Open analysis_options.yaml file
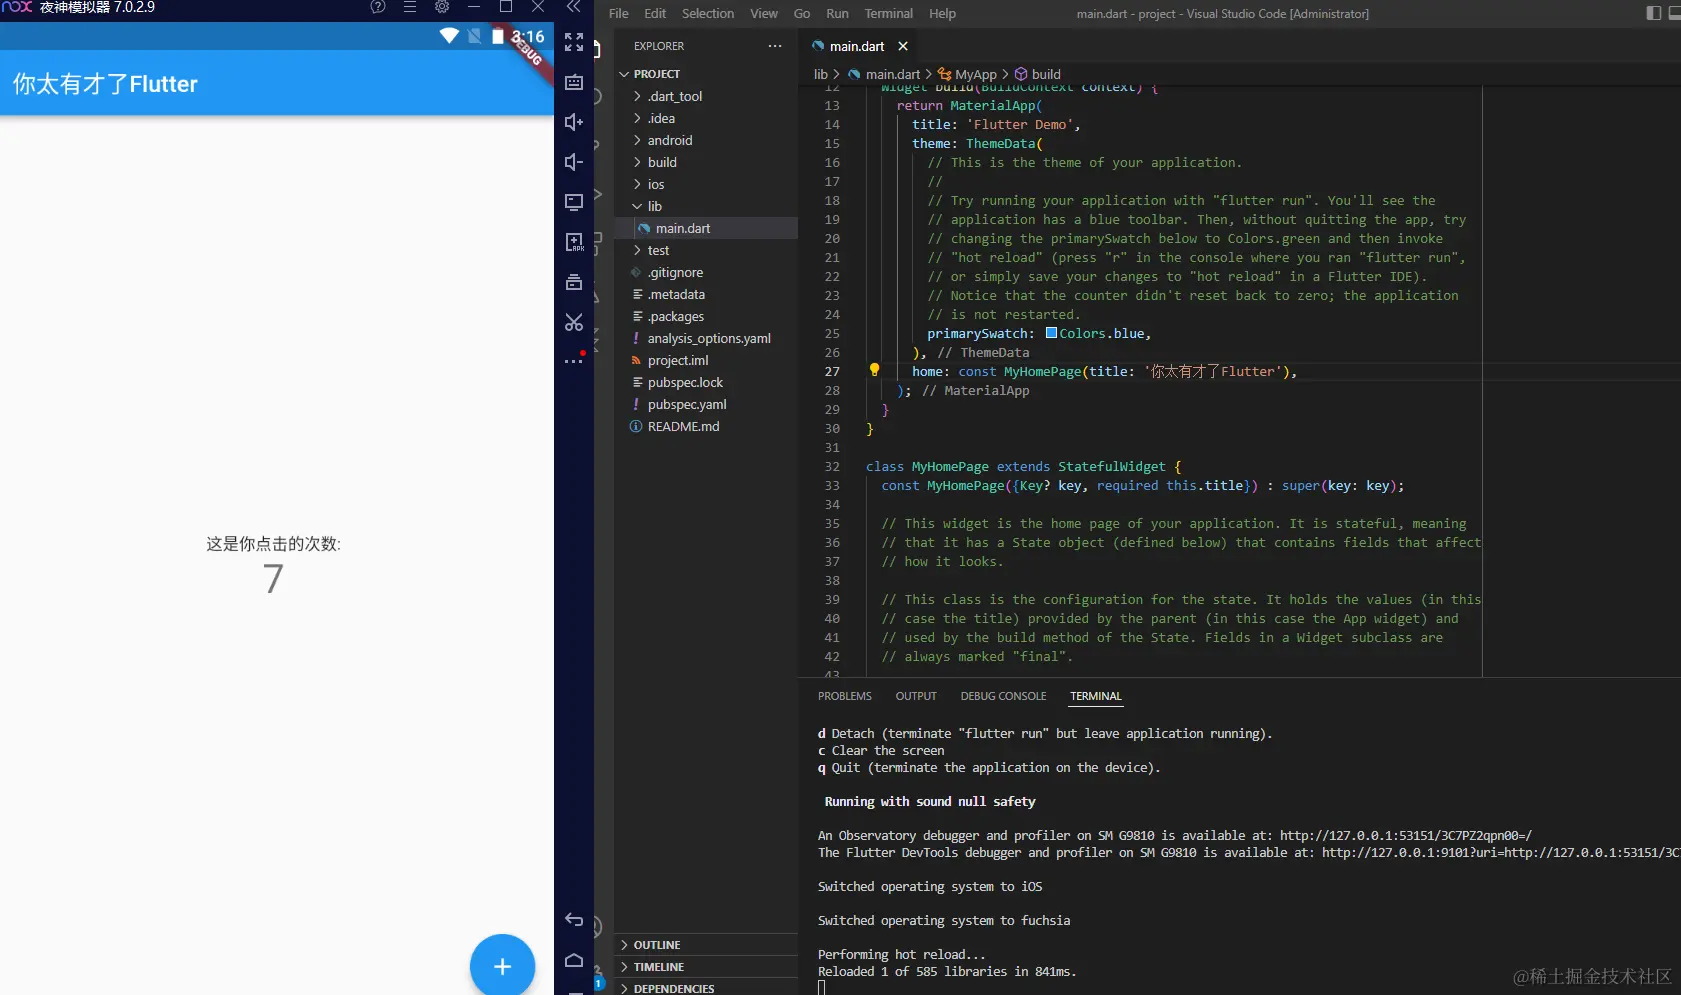This screenshot has width=1681, height=995. coord(706,338)
